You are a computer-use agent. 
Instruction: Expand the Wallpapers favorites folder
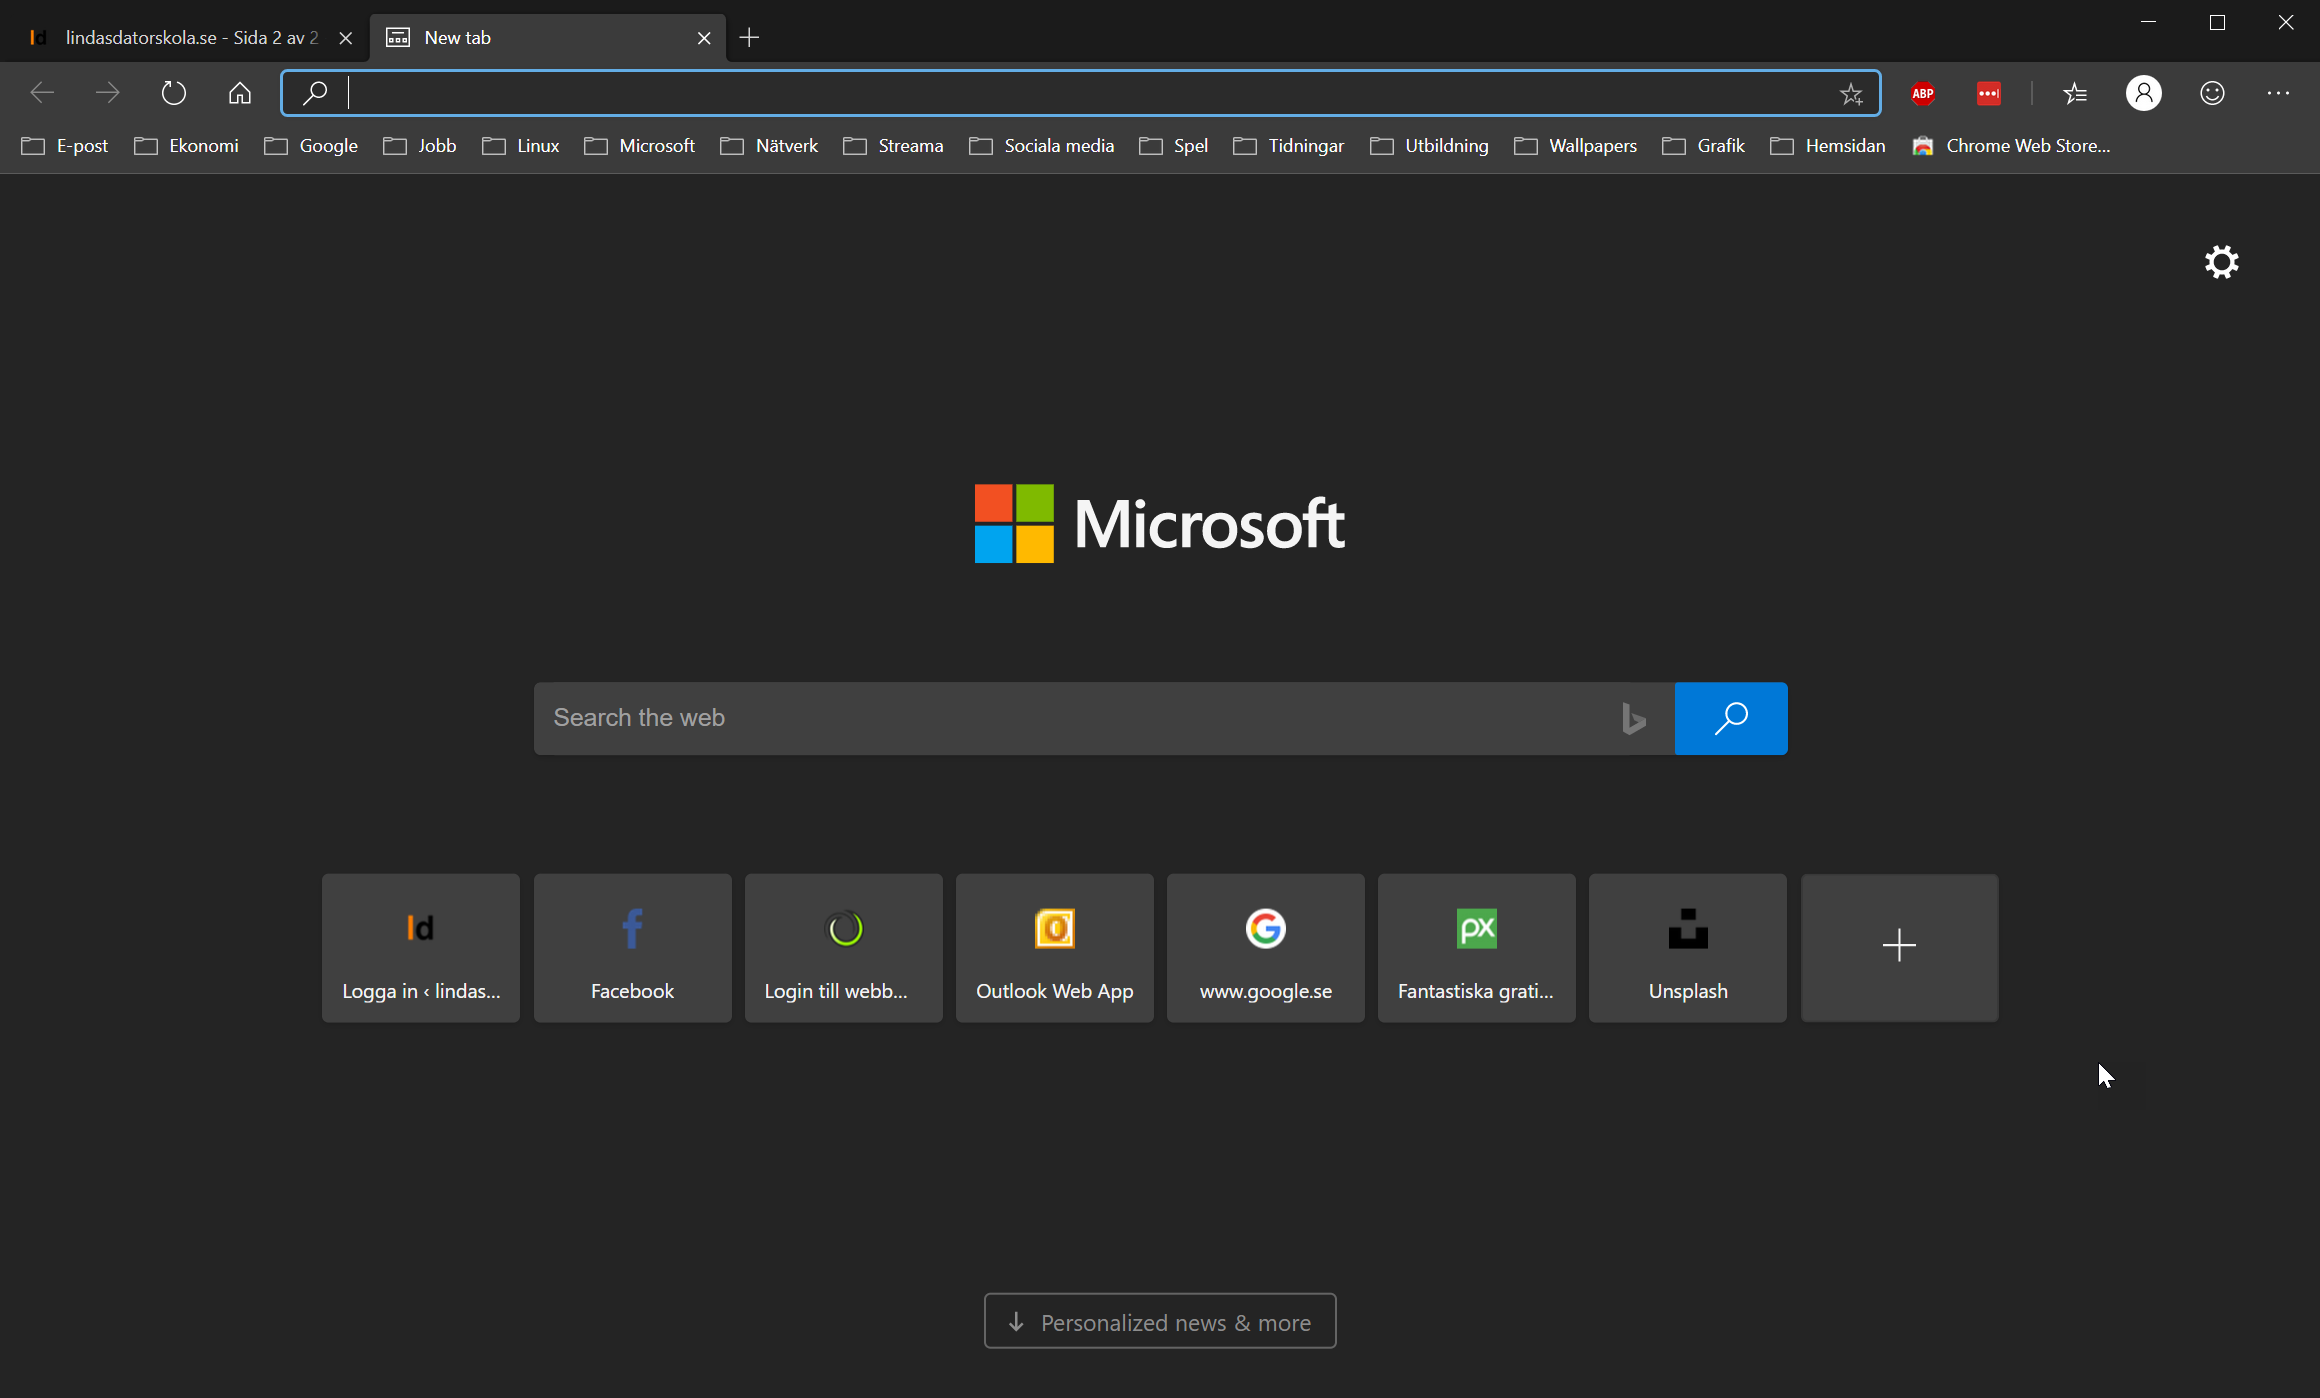pyautogui.click(x=1575, y=146)
